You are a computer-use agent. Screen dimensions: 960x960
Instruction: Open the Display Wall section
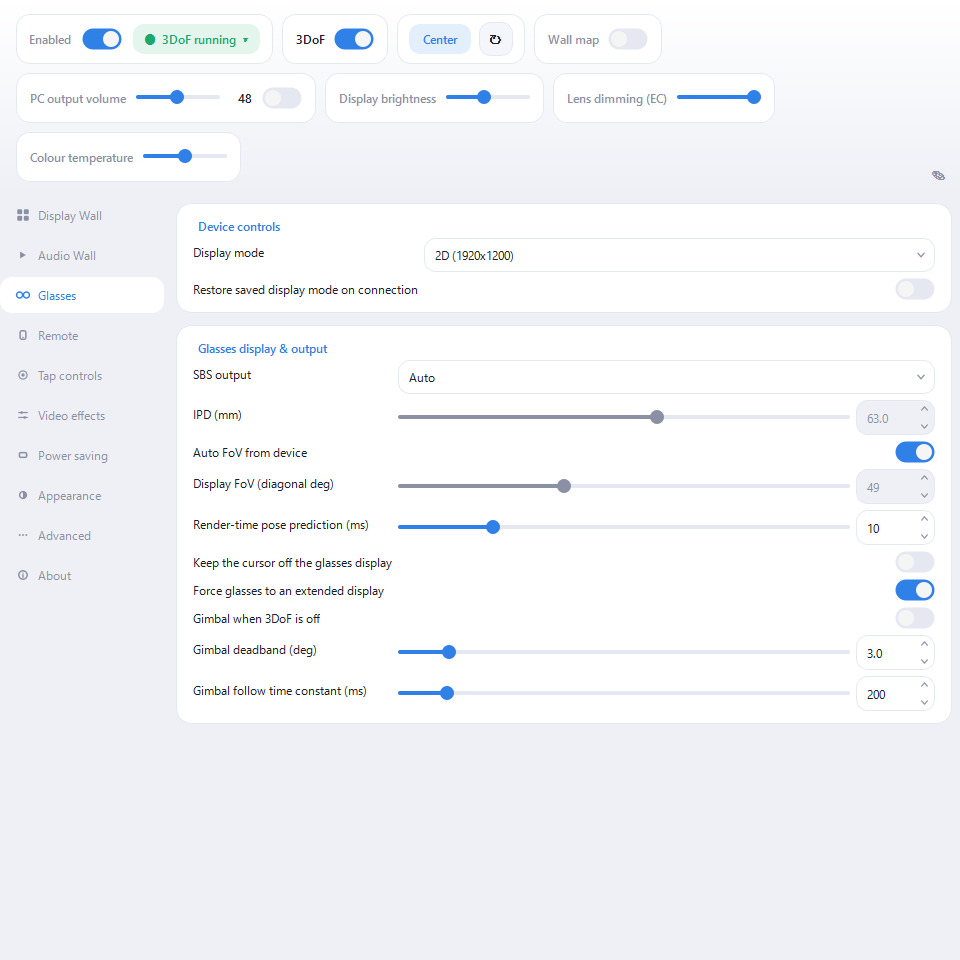tap(82, 216)
